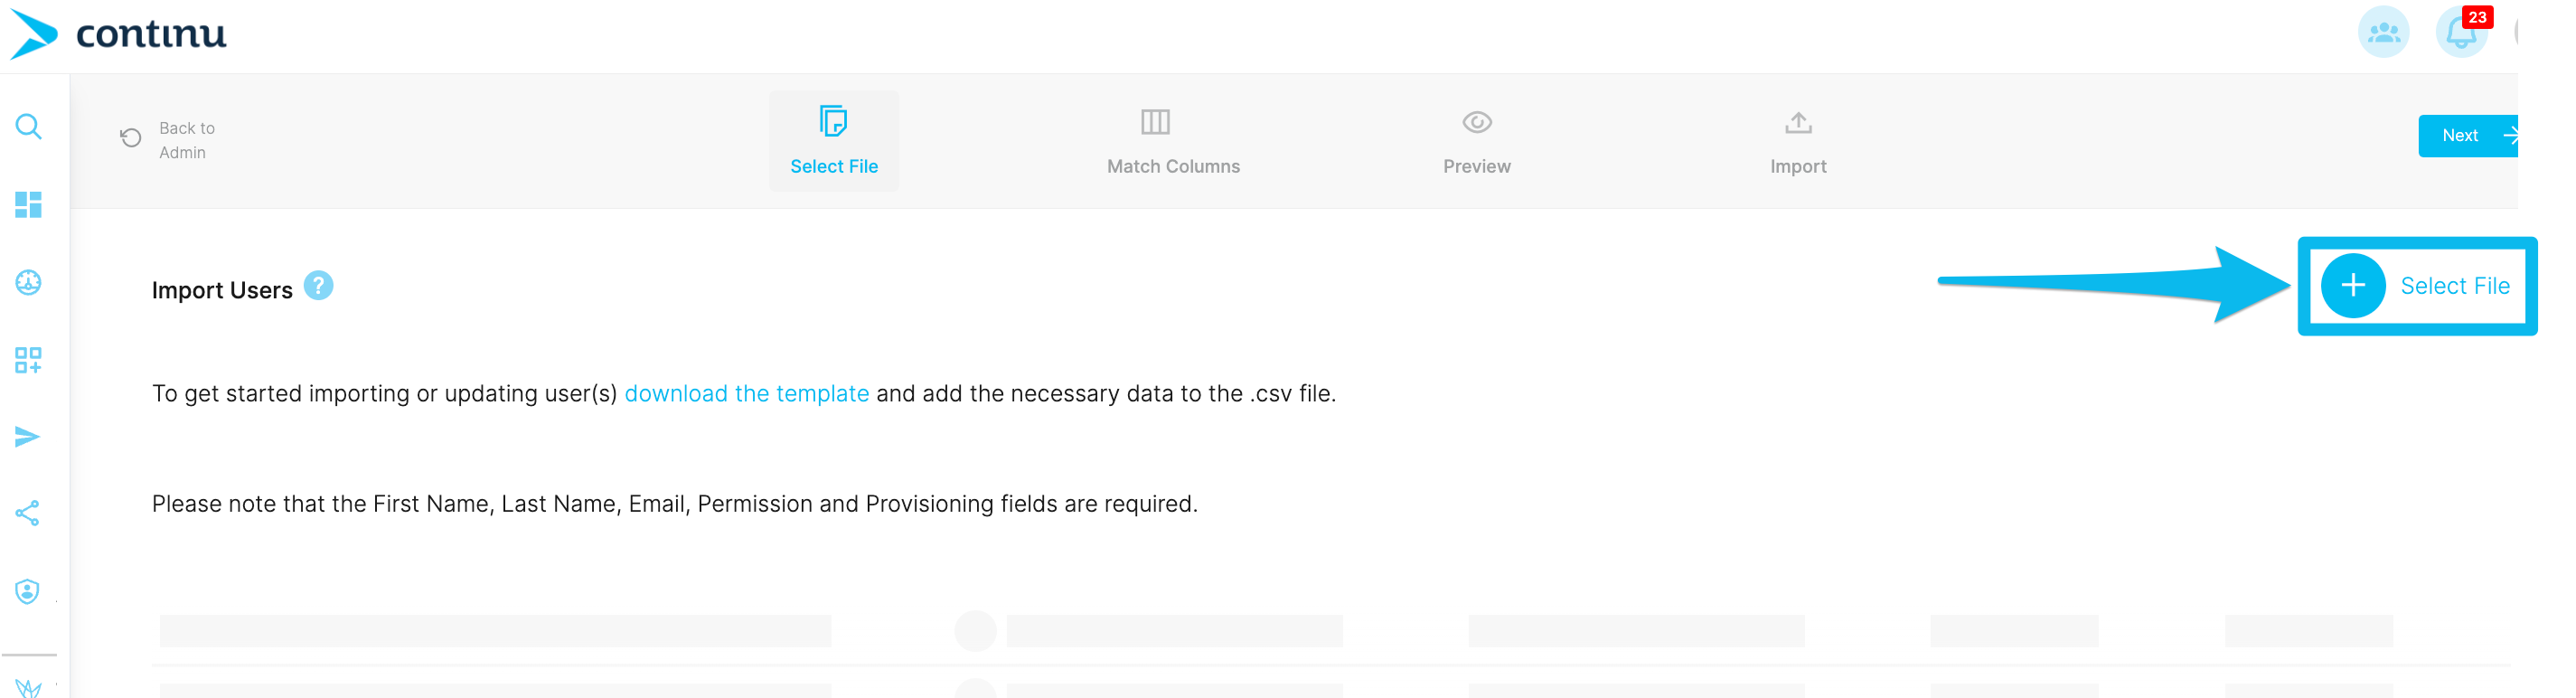Open the add-widgets grid icon in sidebar

28,360
